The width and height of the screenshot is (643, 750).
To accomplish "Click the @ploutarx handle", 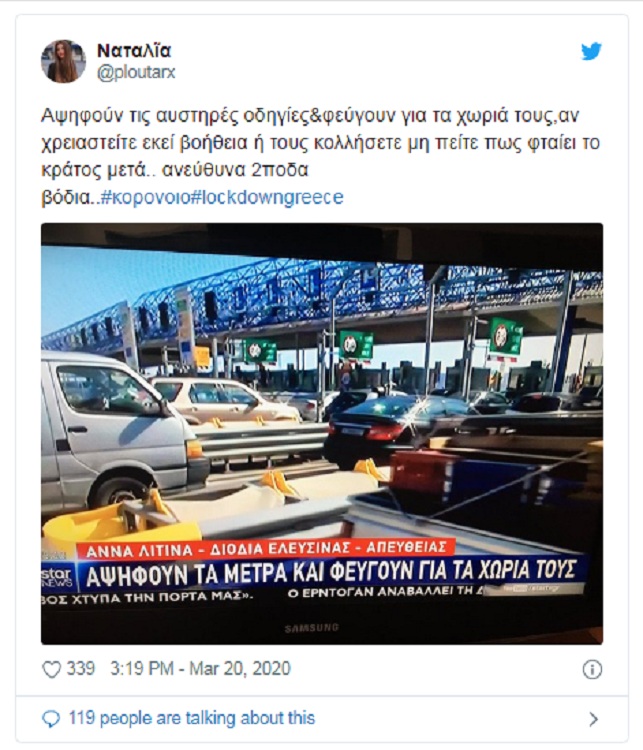I will (x=136, y=72).
